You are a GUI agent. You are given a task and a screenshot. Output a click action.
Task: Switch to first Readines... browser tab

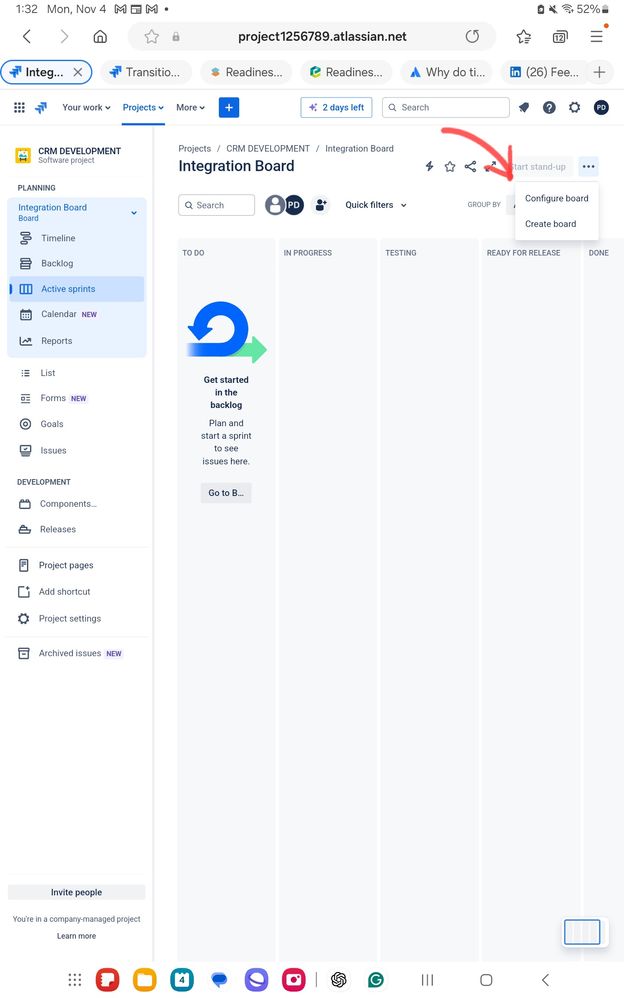246,73
